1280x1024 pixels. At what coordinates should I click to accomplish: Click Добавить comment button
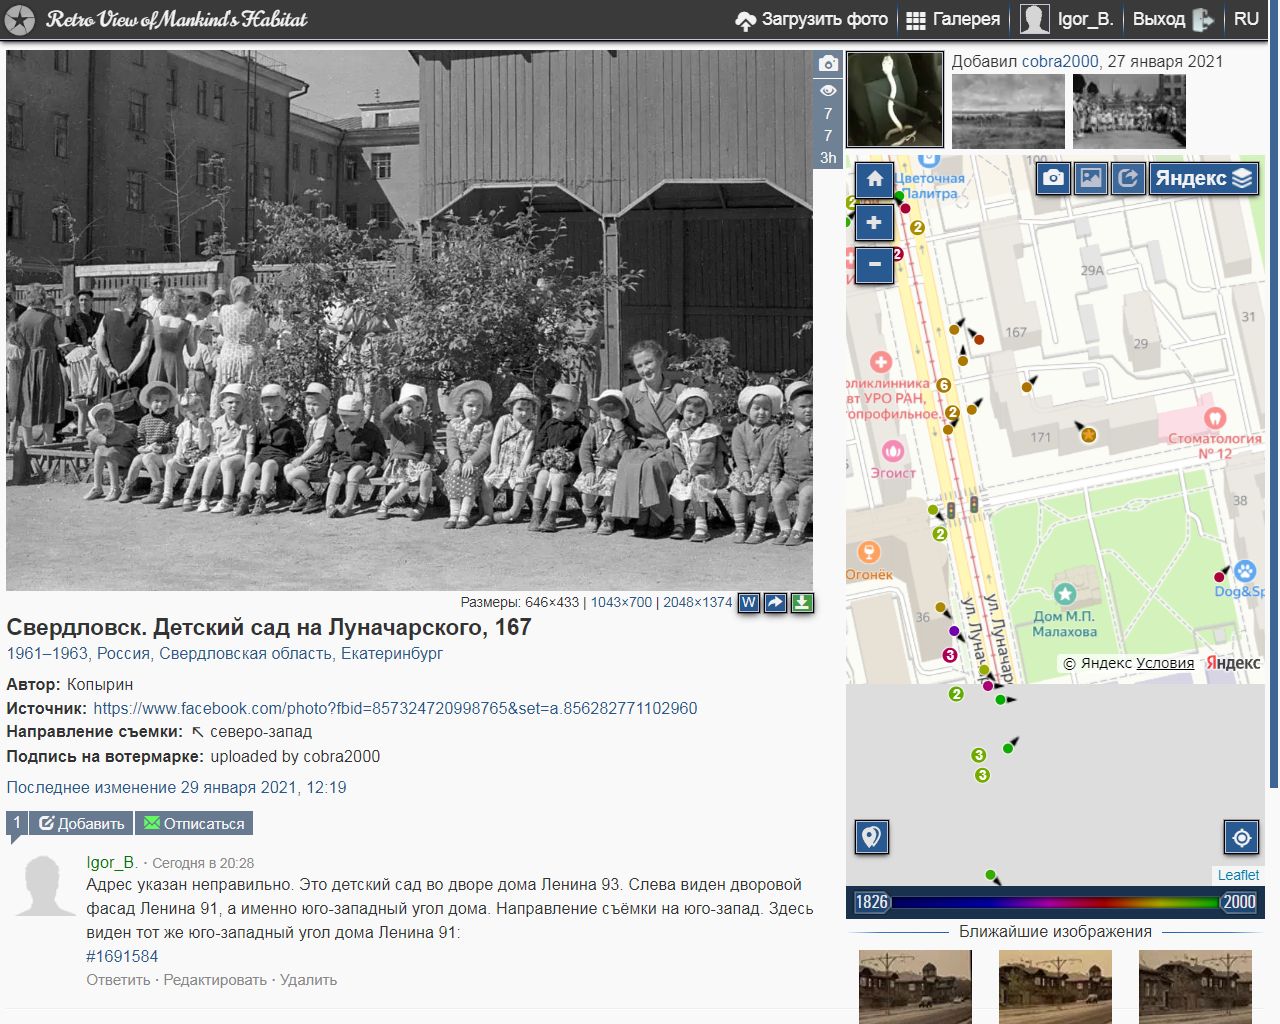(82, 824)
